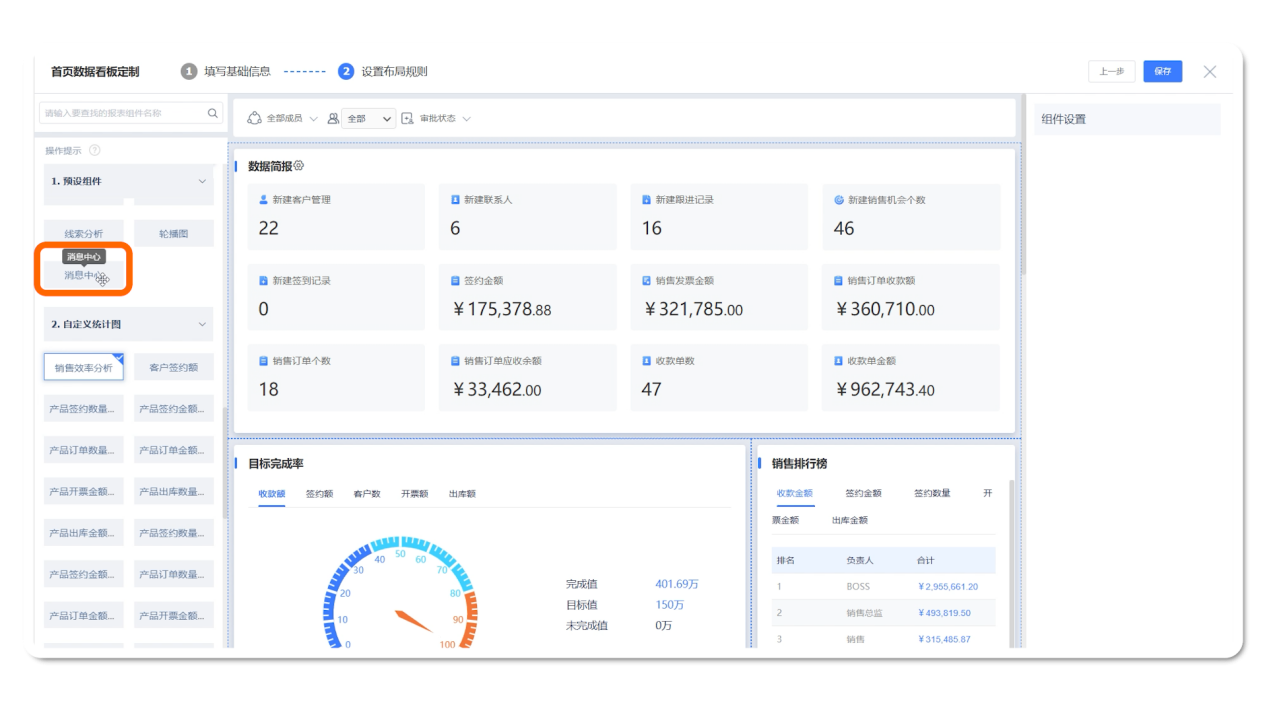Click the 全部成员 organization icon
Screen dimensions: 1267x713
coord(254,118)
